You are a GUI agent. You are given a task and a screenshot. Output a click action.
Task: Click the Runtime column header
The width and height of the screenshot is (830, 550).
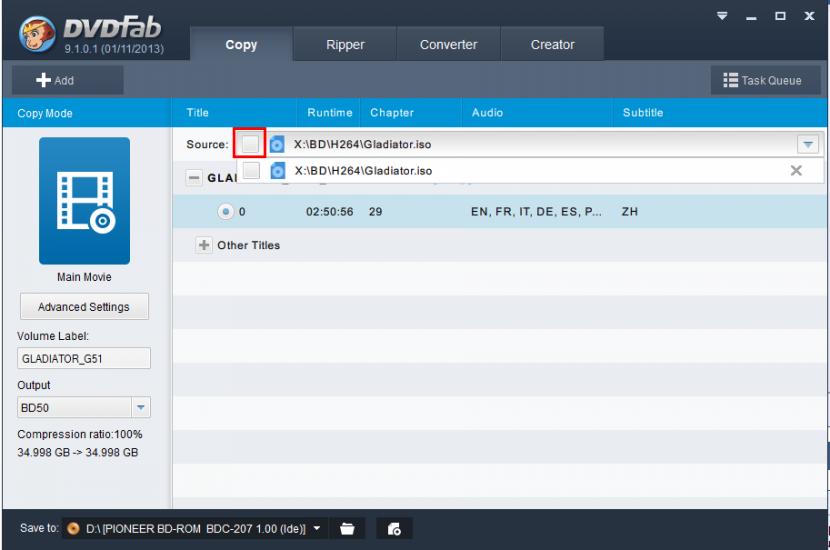pos(330,112)
